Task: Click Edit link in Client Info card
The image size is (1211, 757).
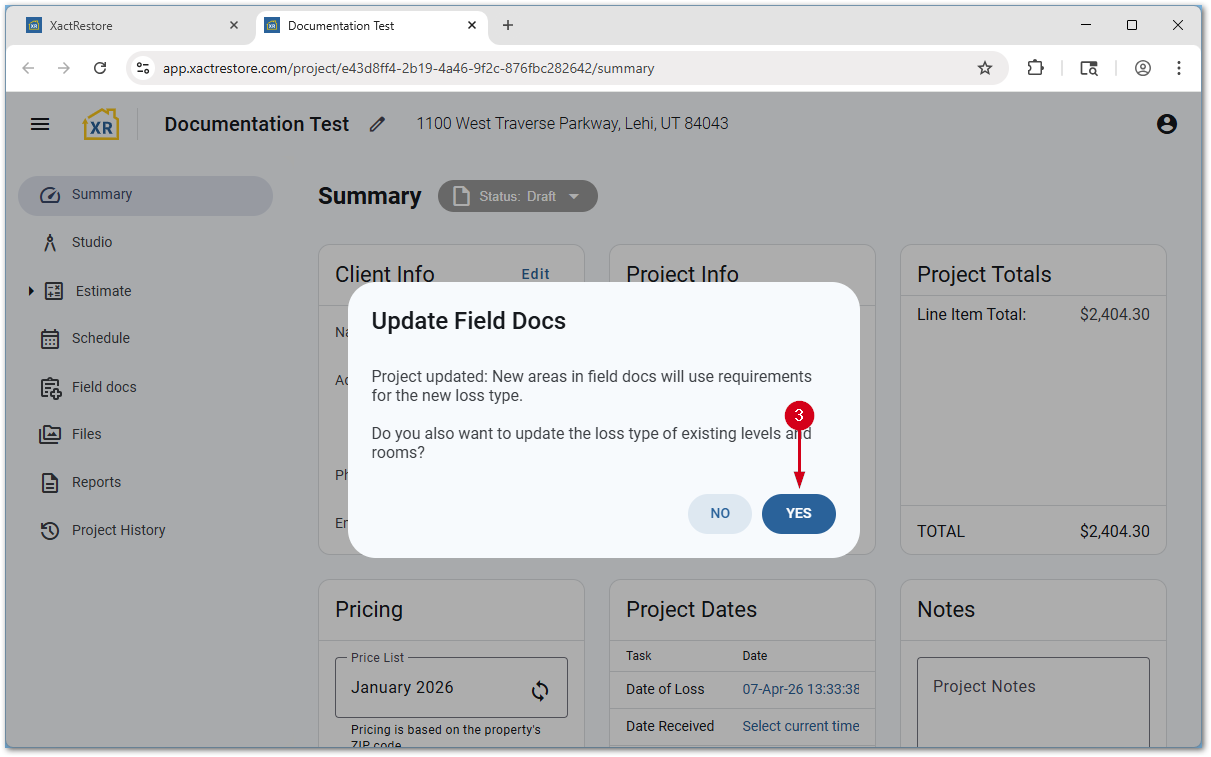Action: (535, 274)
